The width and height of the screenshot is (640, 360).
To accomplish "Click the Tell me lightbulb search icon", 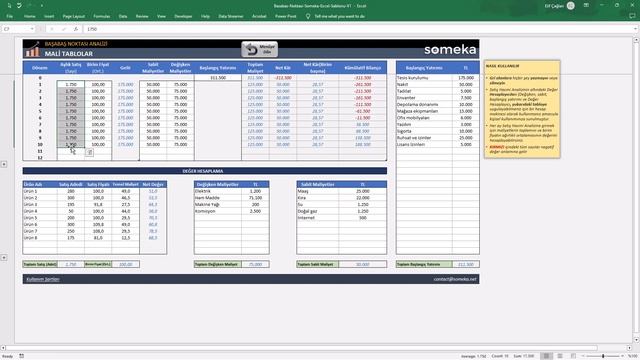I will 308,16.
